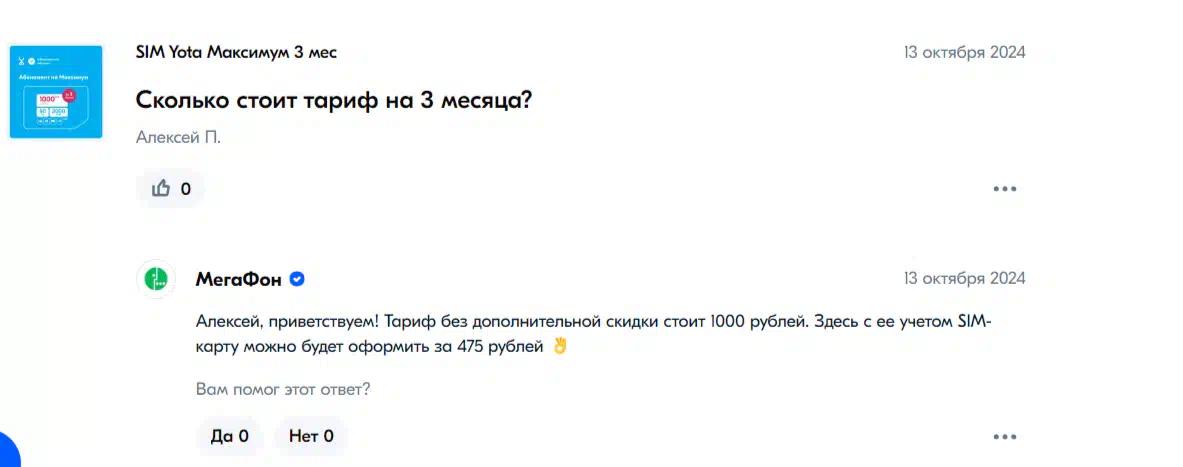This screenshot has width=1183, height=467.
Task: Click the question's date 13 октября 2024
Action: [x=965, y=53]
